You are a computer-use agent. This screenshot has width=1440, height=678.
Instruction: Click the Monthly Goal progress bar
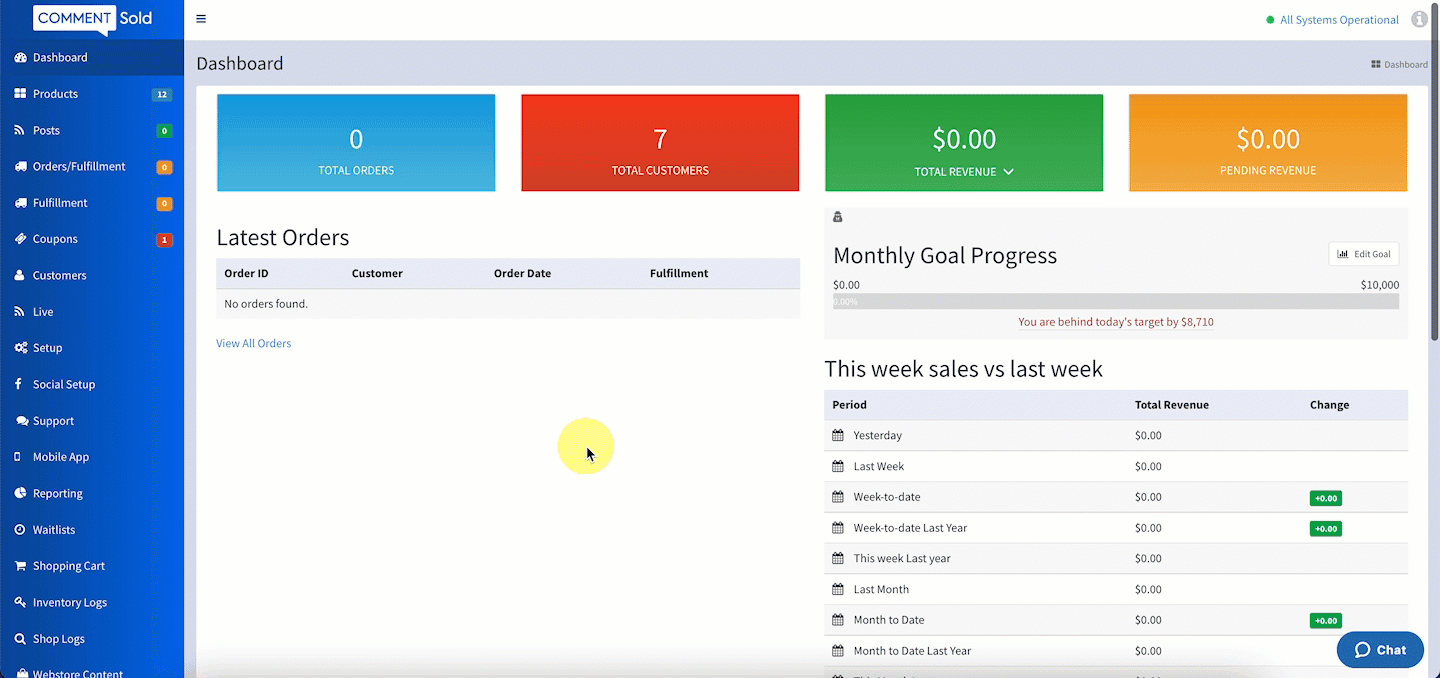1115,301
